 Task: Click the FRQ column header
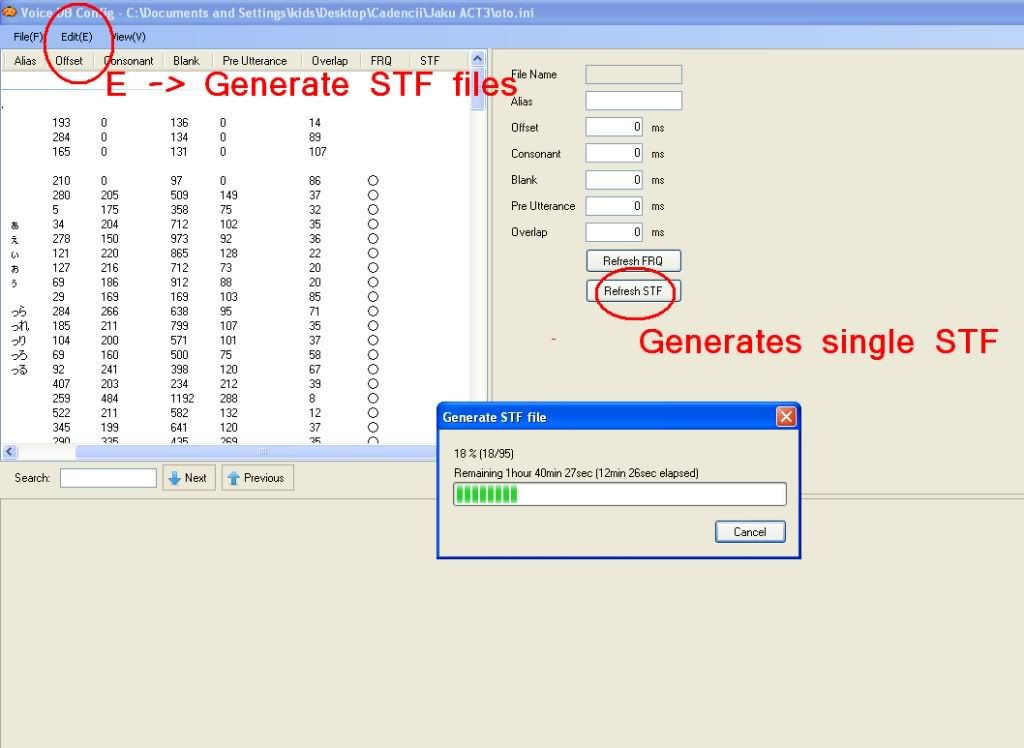(381, 61)
